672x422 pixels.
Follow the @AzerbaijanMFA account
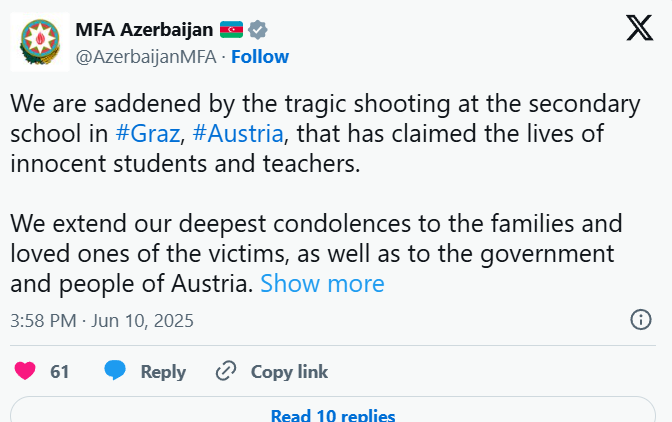tap(260, 57)
